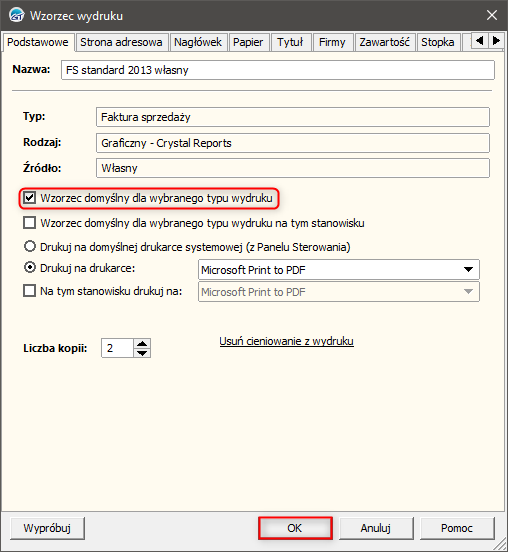This screenshot has height=552, width=508.
Task: Select the Drukuj na drukarce radio button
Action: 30,268
